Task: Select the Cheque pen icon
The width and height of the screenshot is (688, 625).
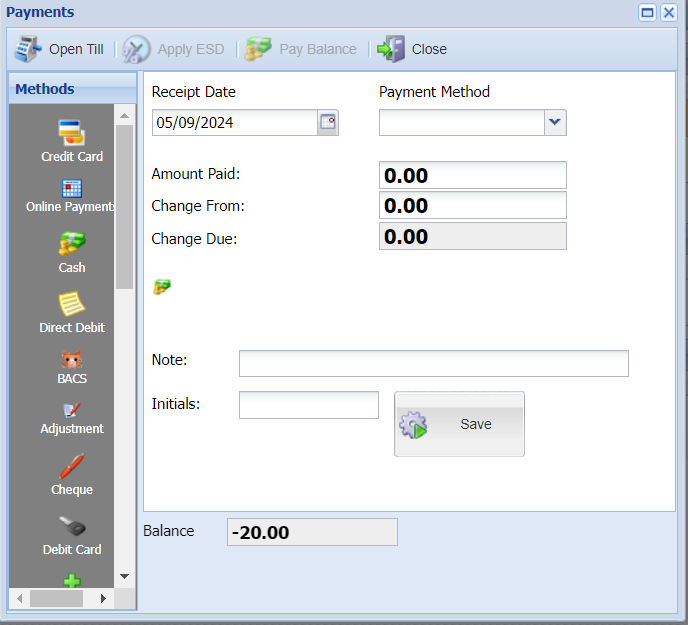Action: [x=72, y=466]
